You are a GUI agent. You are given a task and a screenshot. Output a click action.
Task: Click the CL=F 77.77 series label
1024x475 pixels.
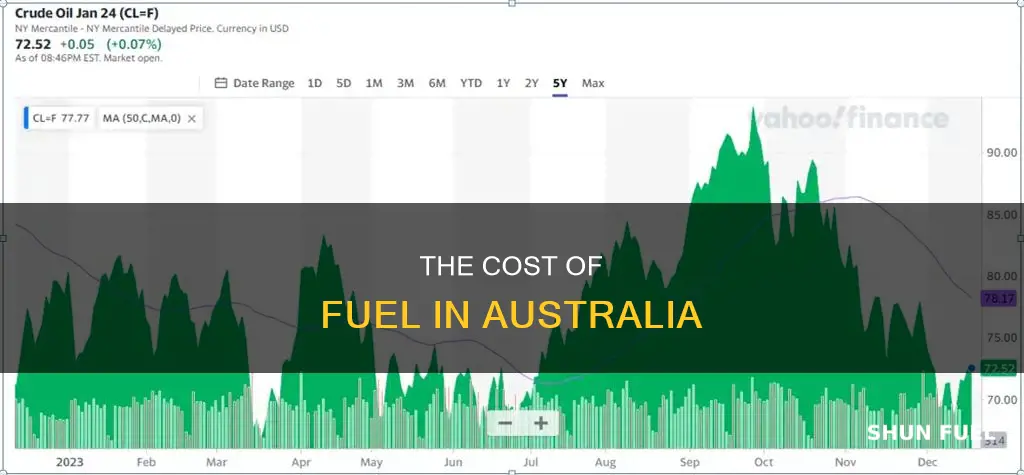[x=59, y=118]
